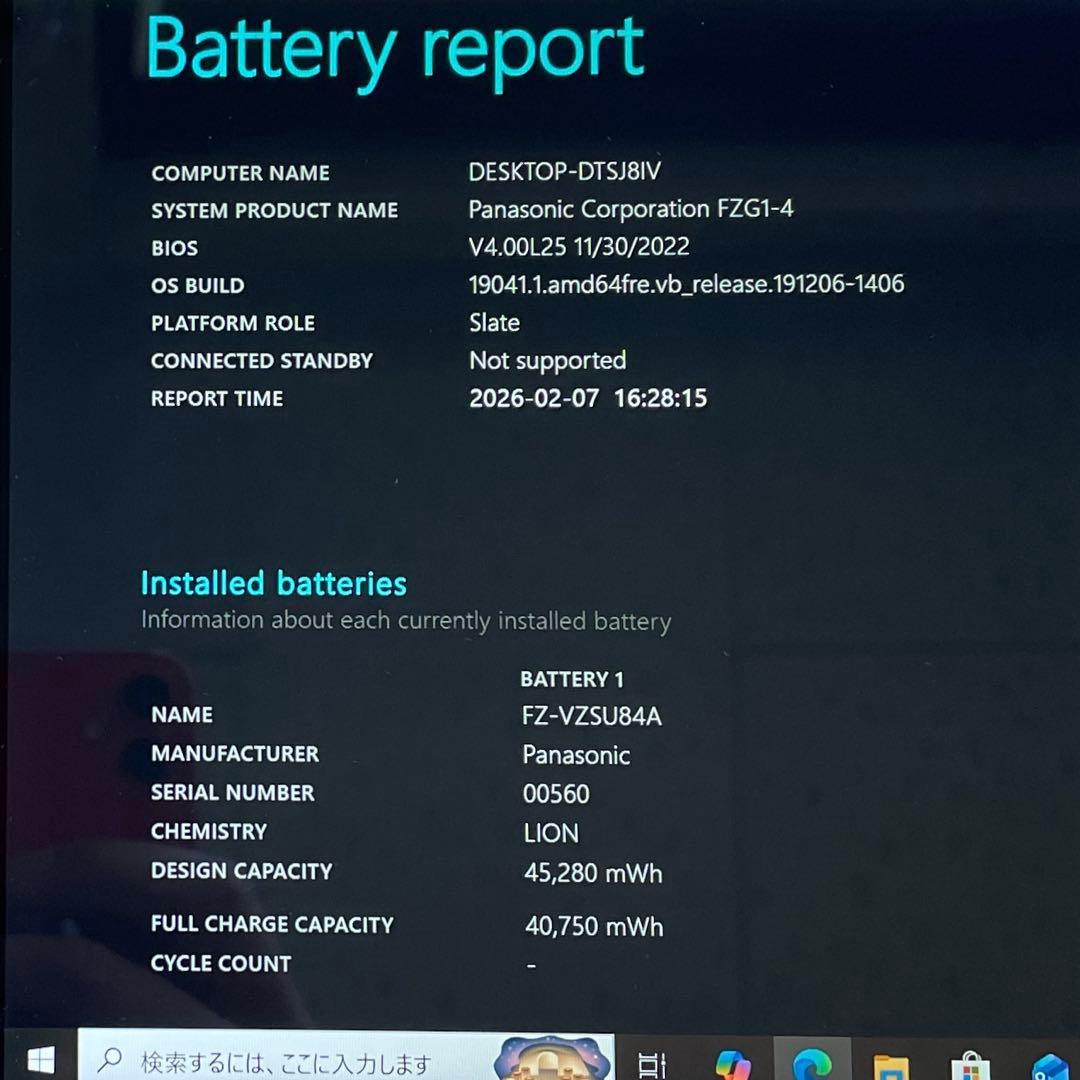
Task: Open the Windows Start menu
Action: pos(40,1060)
